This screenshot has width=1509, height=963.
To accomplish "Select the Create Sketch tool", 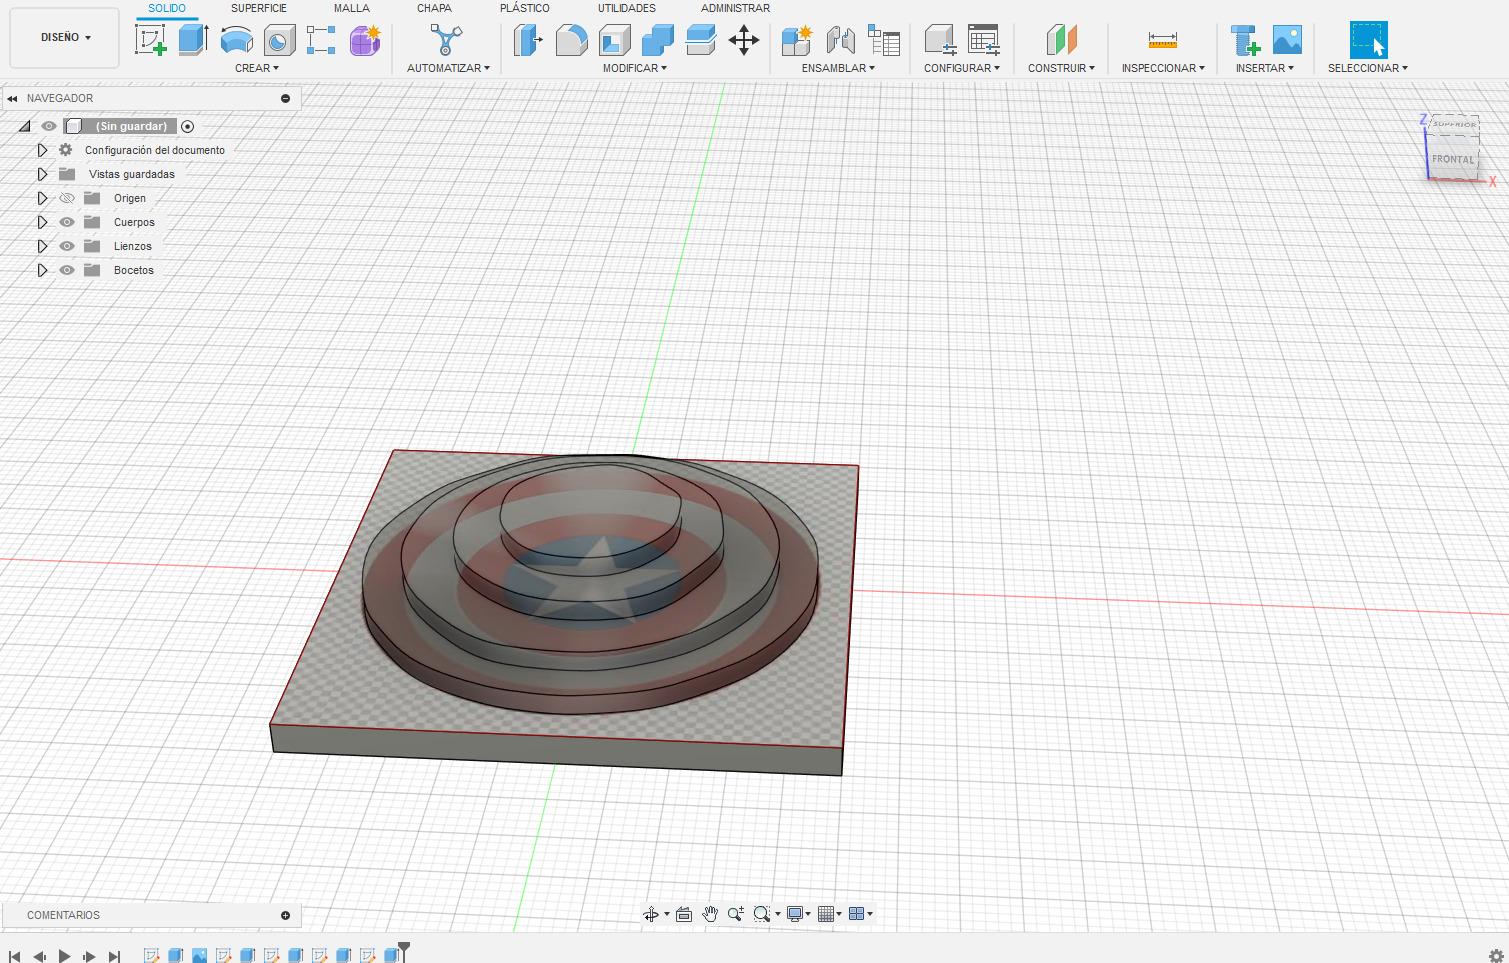I will [x=150, y=40].
